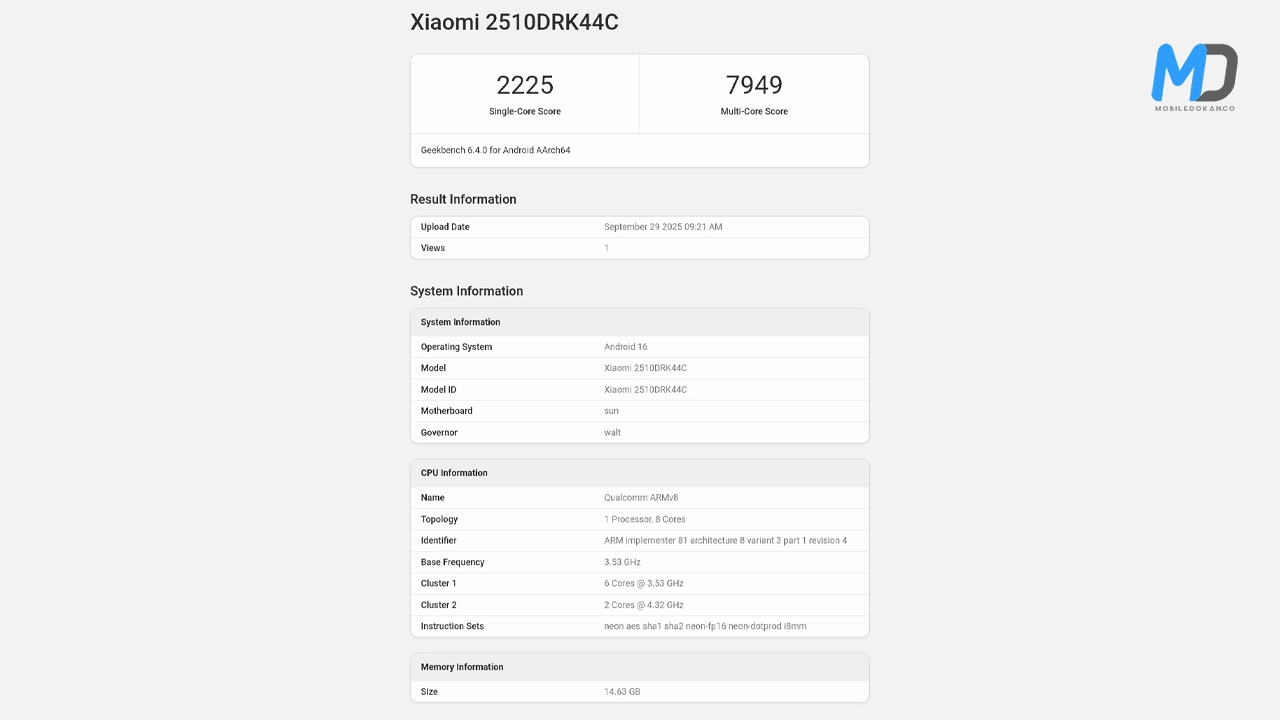Click the Model ID row value

[x=645, y=390]
